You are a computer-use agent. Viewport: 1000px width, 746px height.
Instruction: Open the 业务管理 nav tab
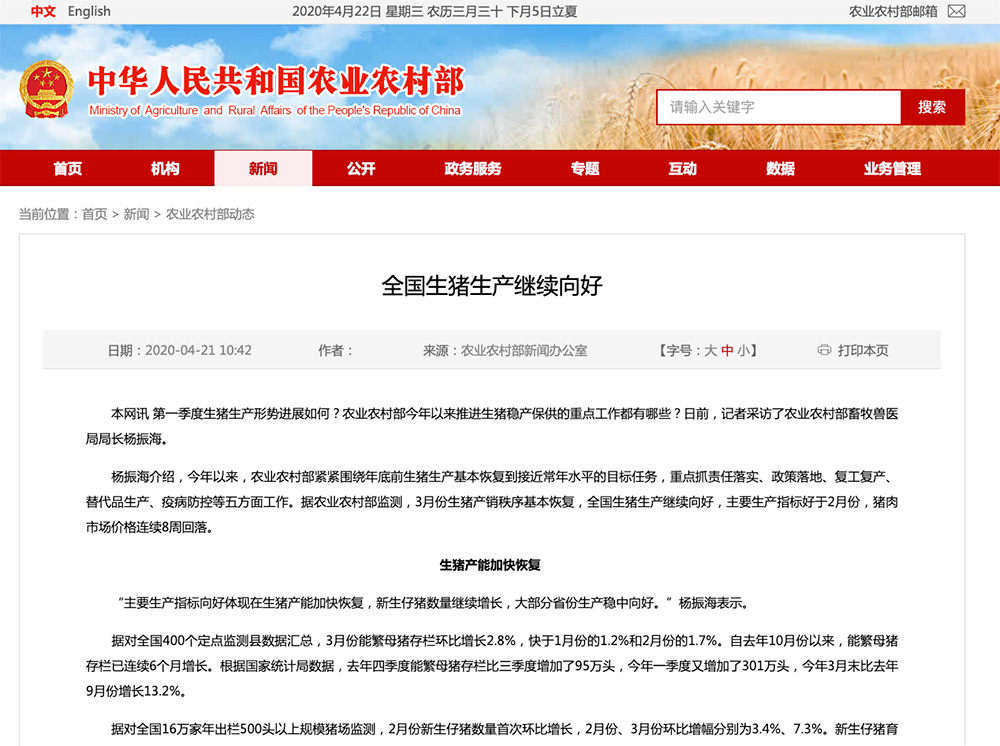click(x=892, y=168)
